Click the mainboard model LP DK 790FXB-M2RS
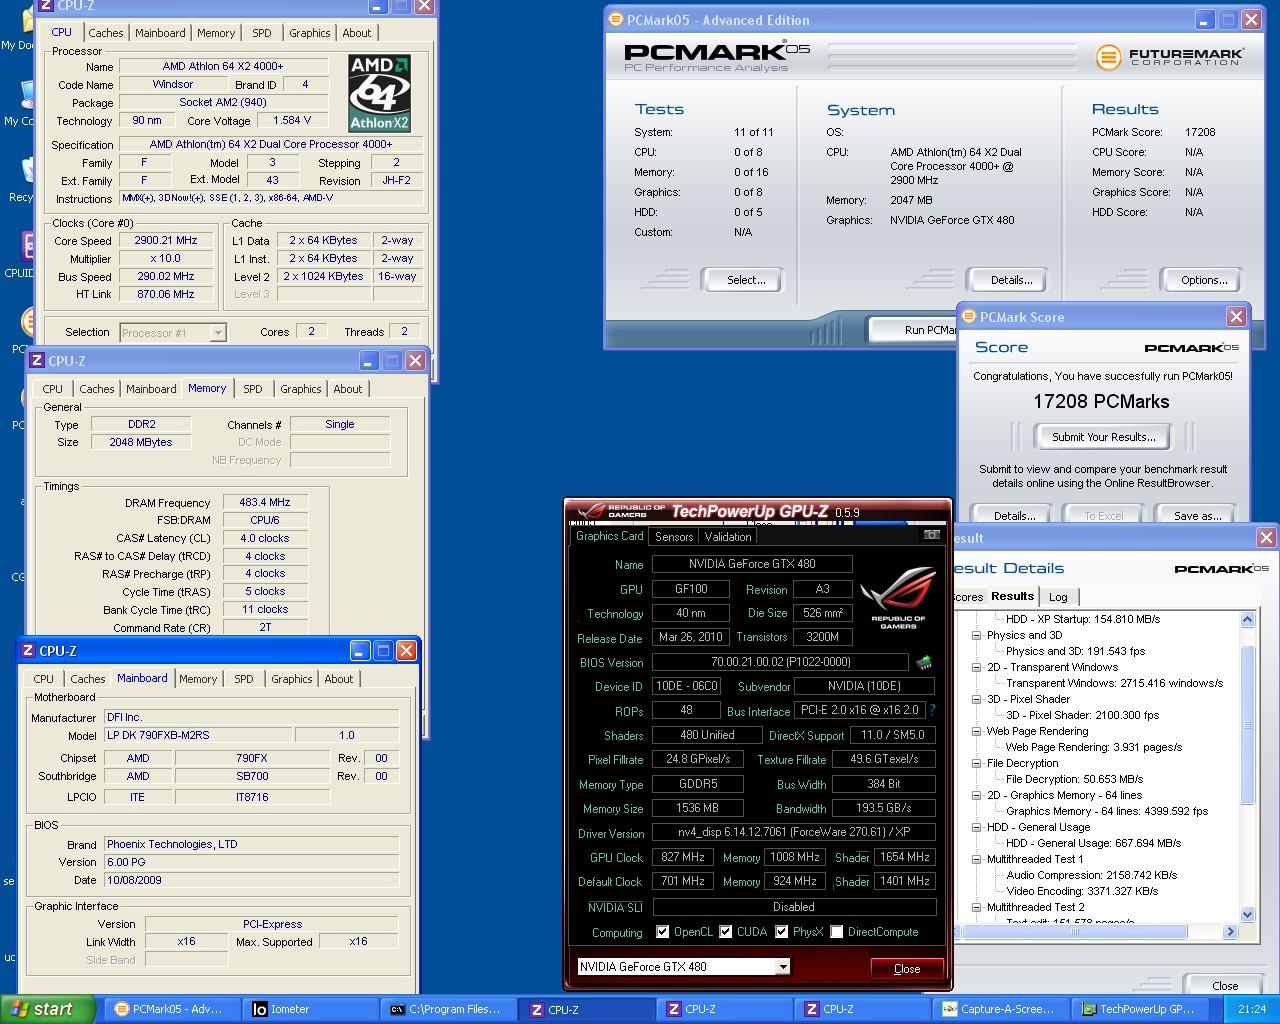Viewport: 1280px width, 1024px height. (x=198, y=735)
